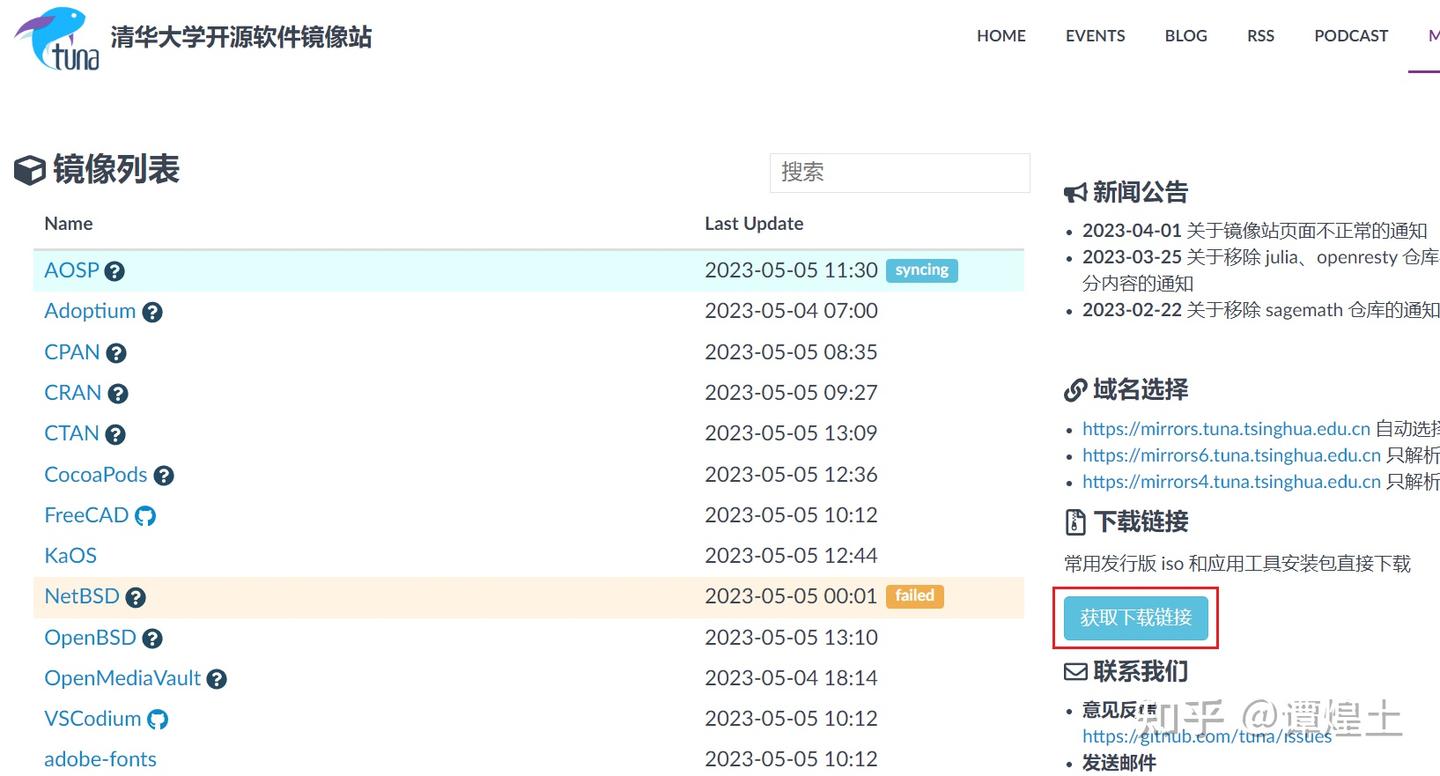Open the help icon next to CocoaPods

[164, 476]
